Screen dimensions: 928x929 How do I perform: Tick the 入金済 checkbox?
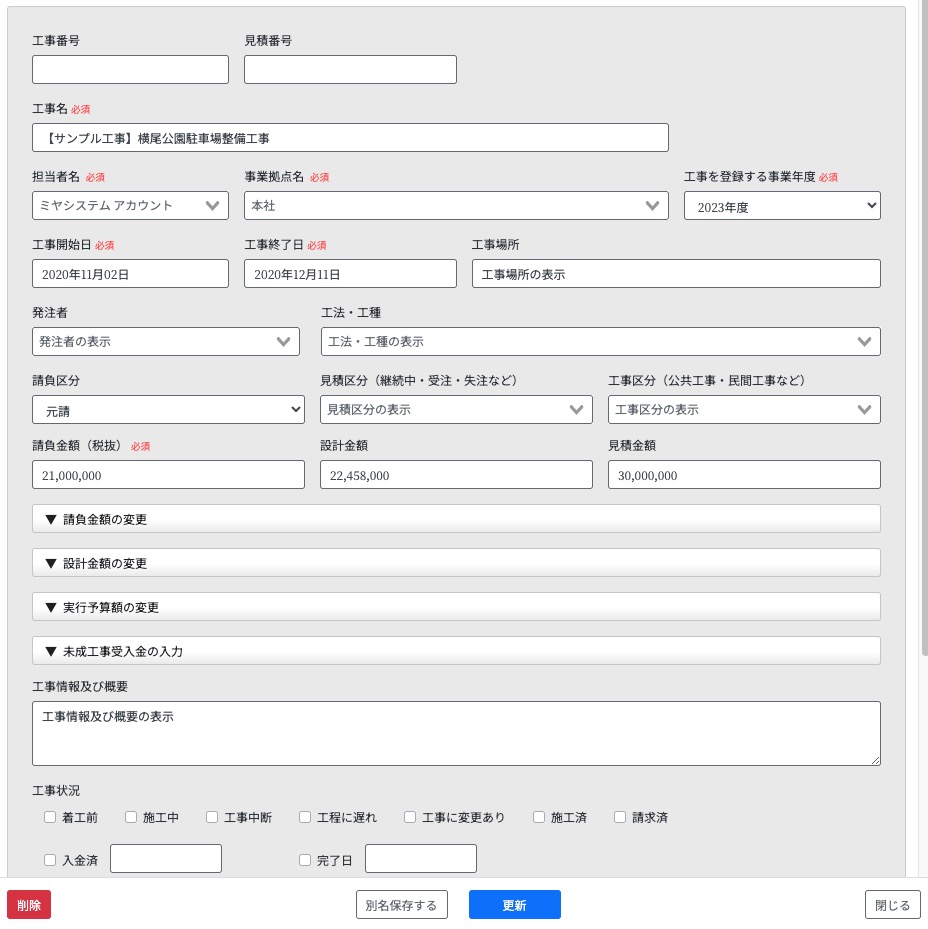click(50, 860)
